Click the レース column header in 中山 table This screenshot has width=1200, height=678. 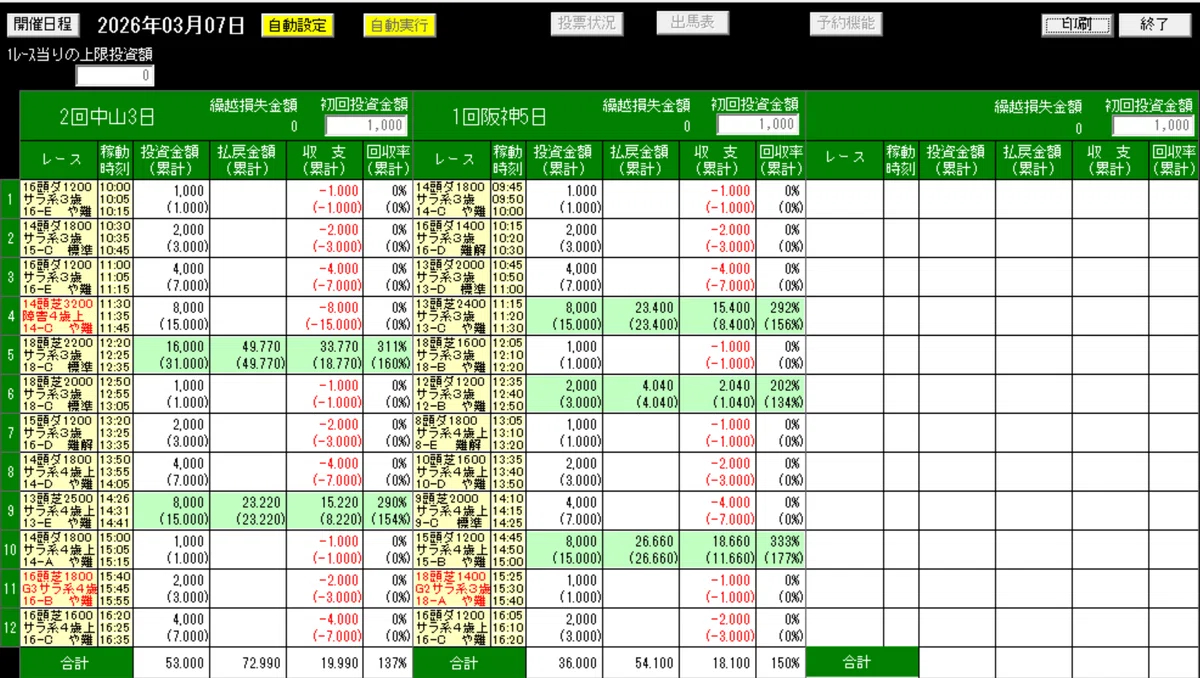coord(58,160)
